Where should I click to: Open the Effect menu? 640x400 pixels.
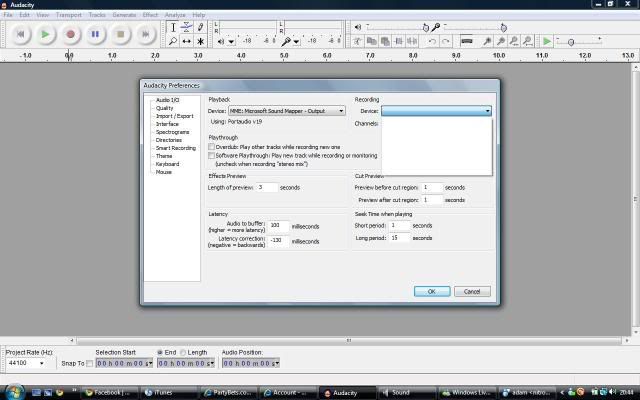tap(150, 15)
